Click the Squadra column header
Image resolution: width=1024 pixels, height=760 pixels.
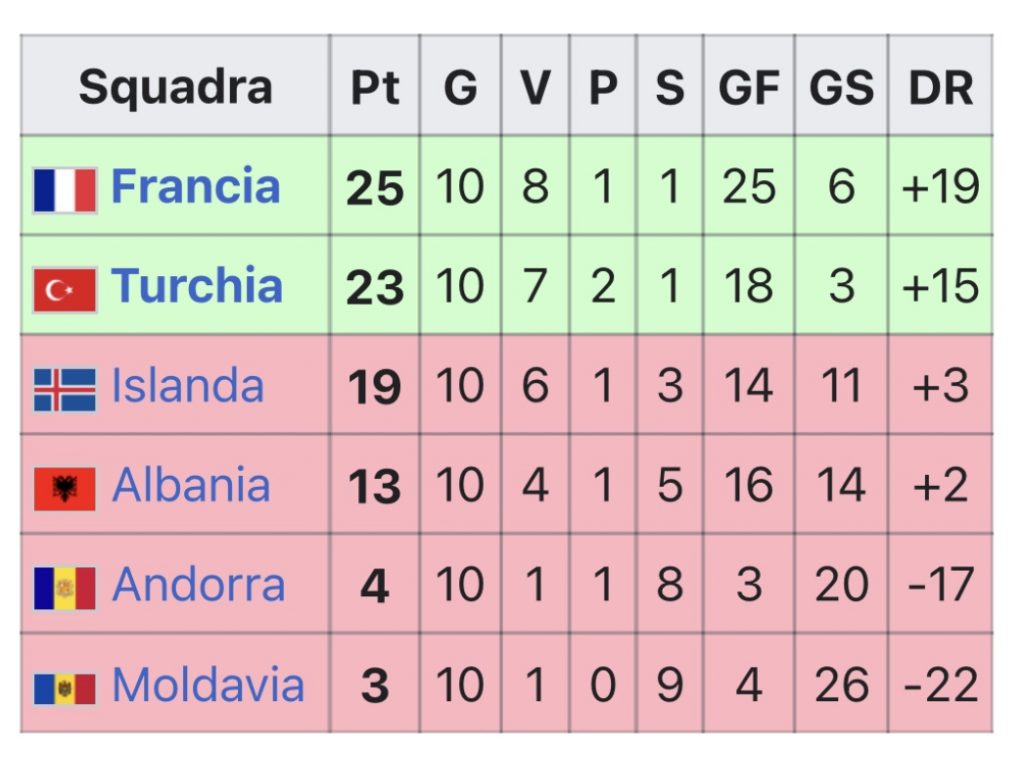pos(175,86)
